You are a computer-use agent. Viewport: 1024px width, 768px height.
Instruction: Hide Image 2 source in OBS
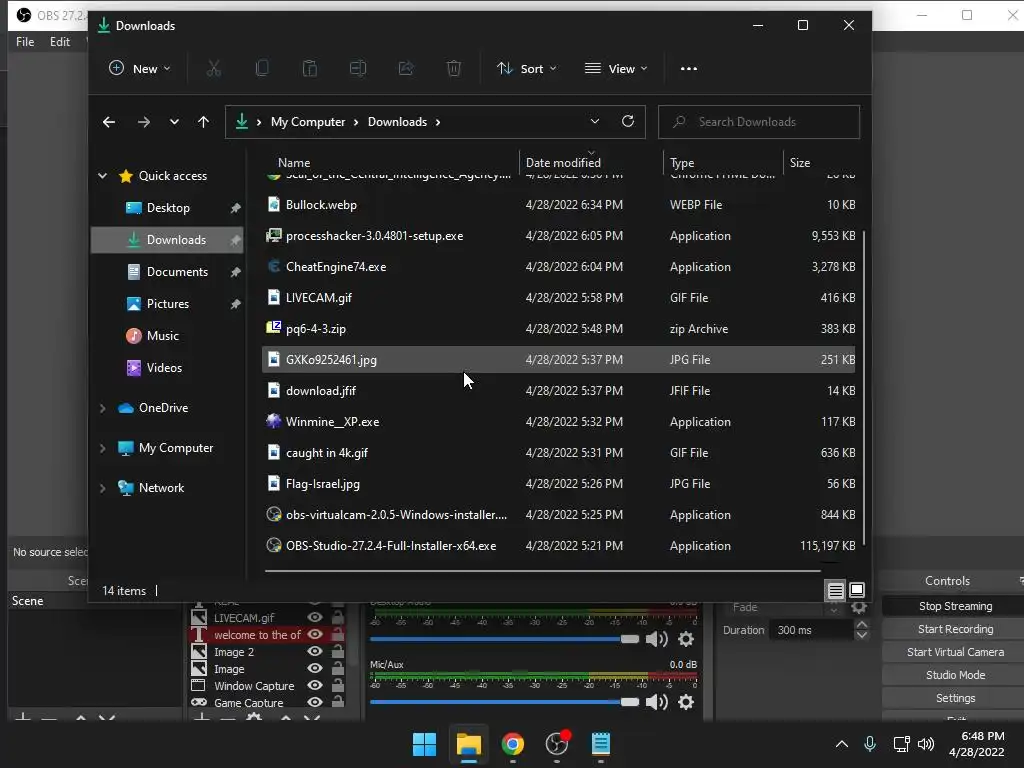point(315,651)
